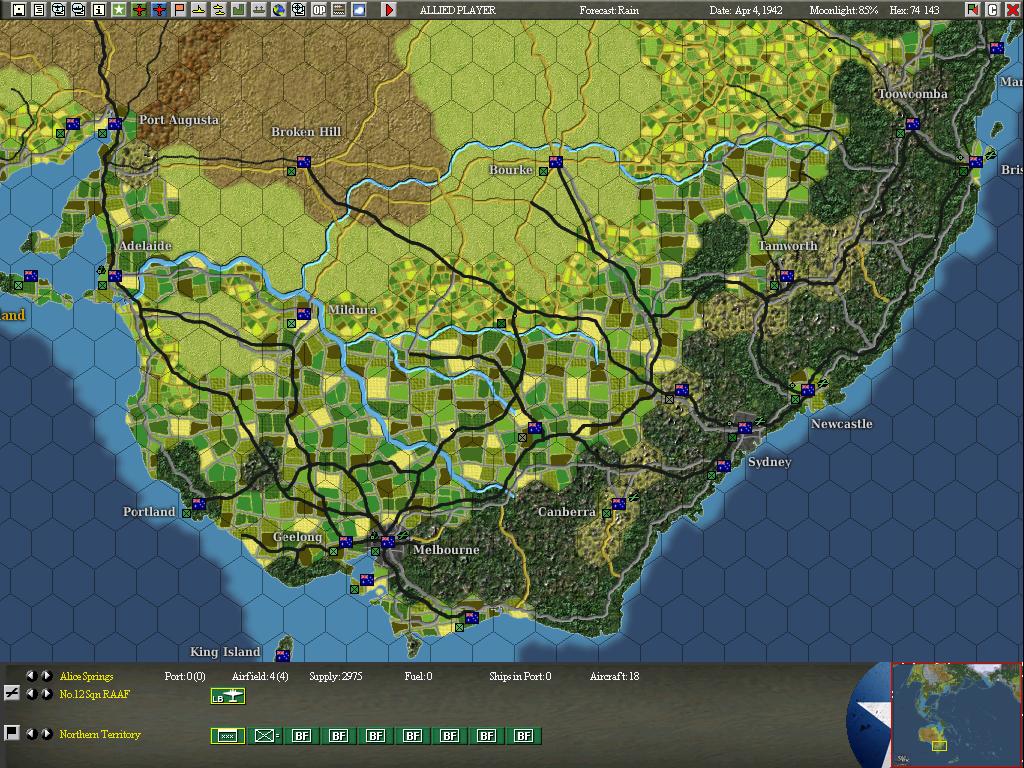Select the infantry unit icon next to XXX
1024x768 pixels.
(264, 736)
